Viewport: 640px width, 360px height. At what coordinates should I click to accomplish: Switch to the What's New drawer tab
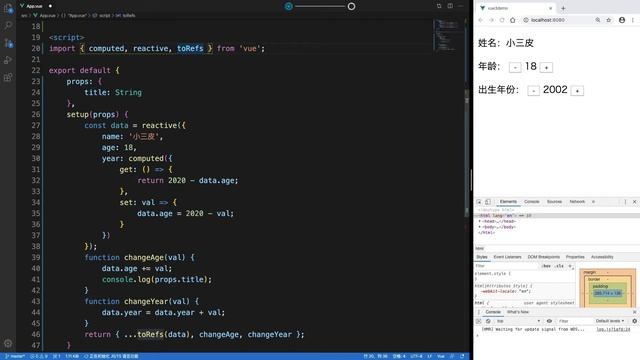click(x=518, y=312)
